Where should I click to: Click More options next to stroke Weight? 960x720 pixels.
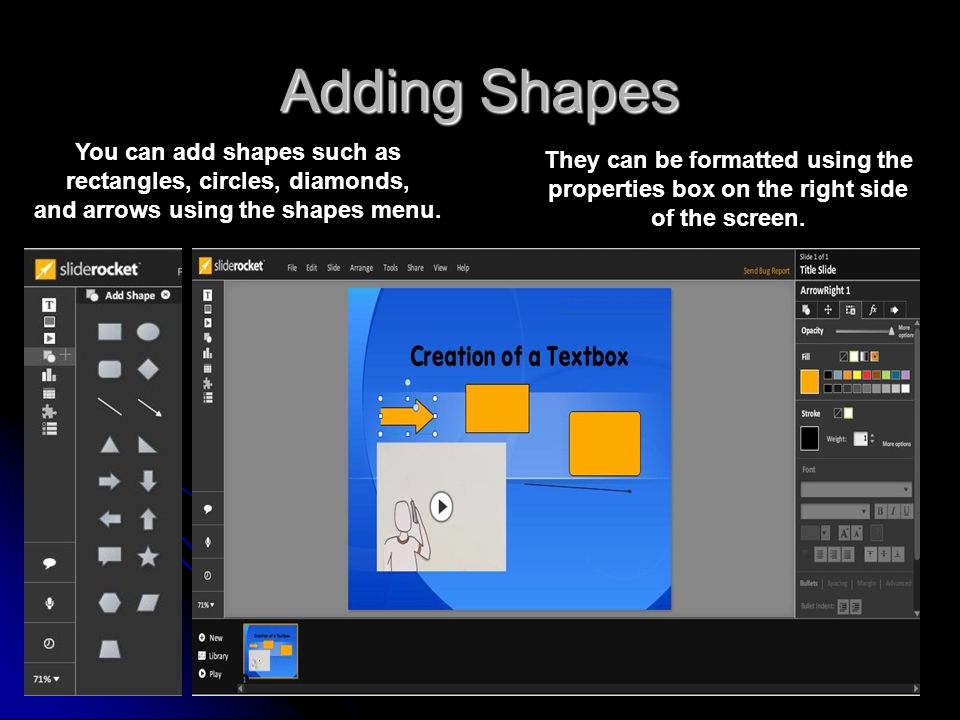tap(896, 444)
